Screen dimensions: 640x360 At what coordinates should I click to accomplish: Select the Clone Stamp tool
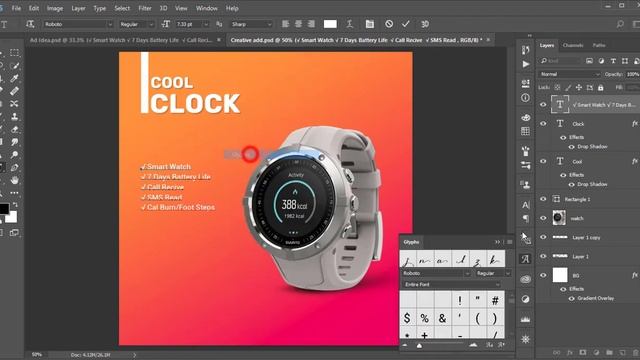pos(14,116)
